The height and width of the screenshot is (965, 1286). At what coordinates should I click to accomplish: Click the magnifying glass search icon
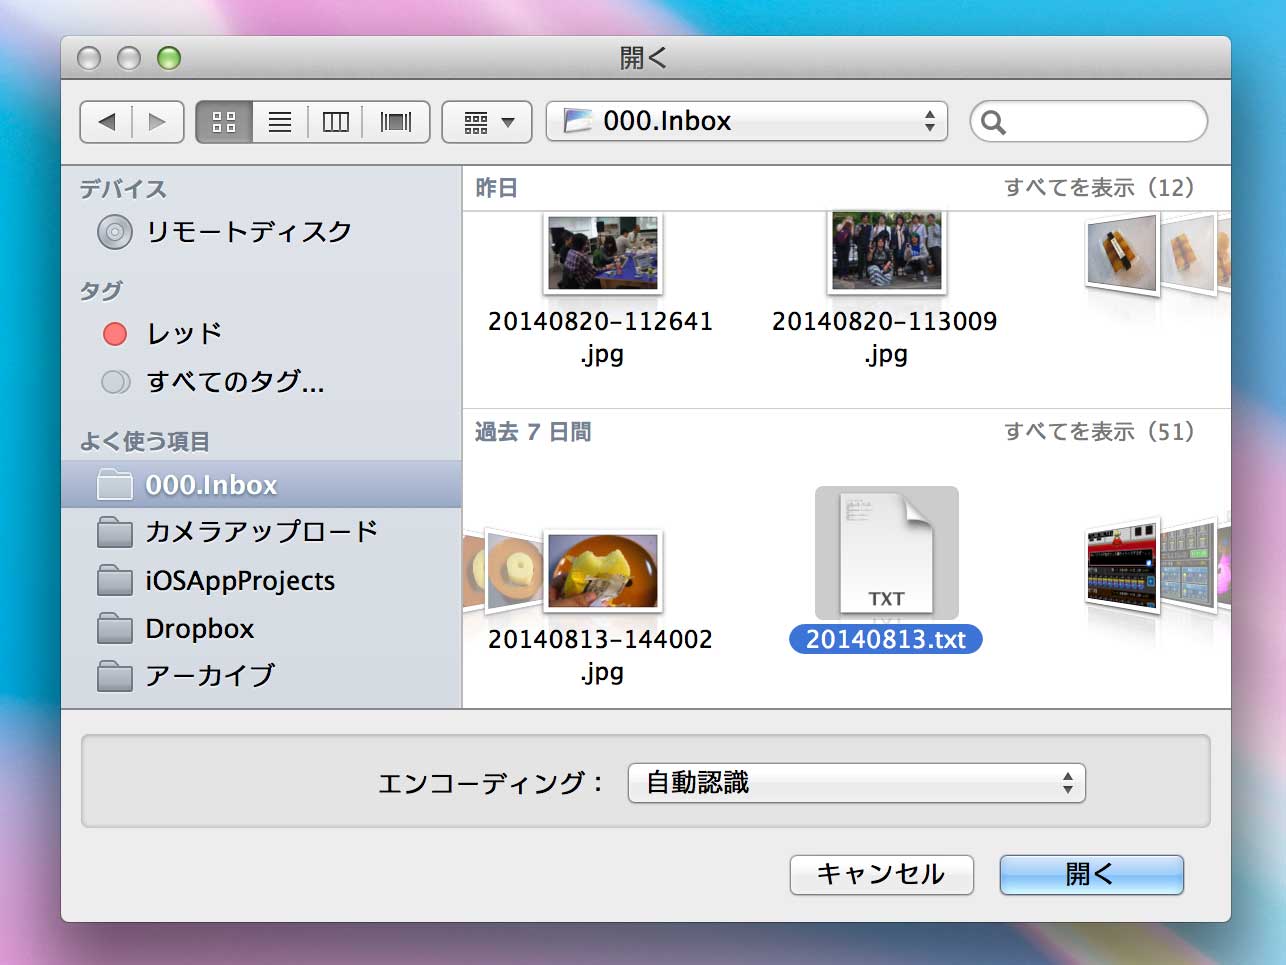[993, 122]
